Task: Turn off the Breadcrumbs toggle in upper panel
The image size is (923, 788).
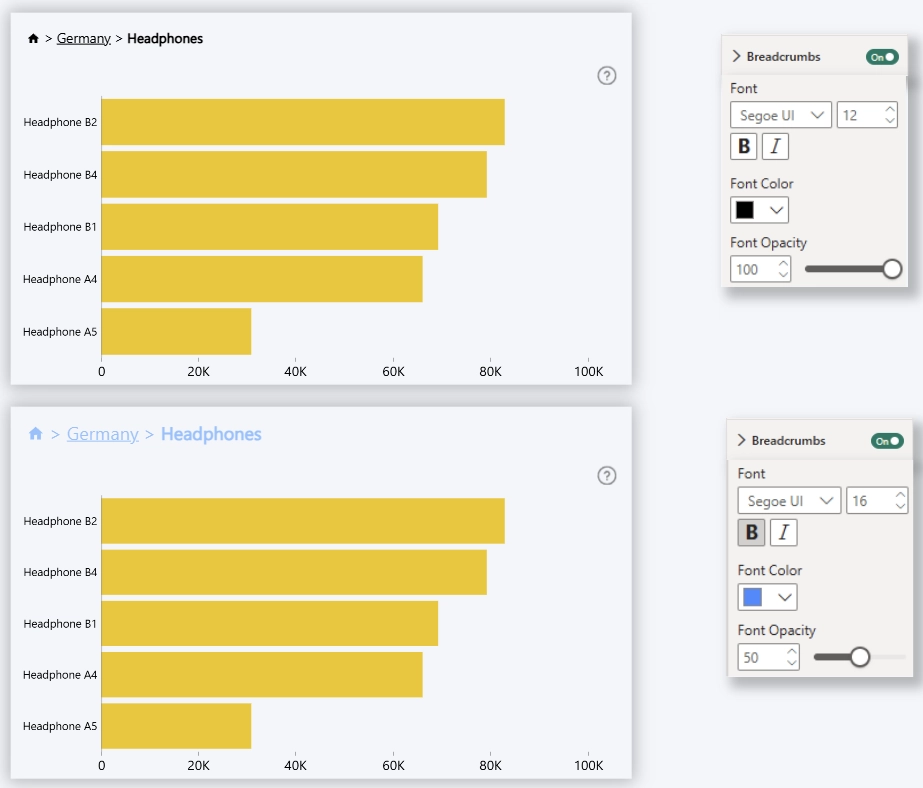Action: (x=882, y=57)
